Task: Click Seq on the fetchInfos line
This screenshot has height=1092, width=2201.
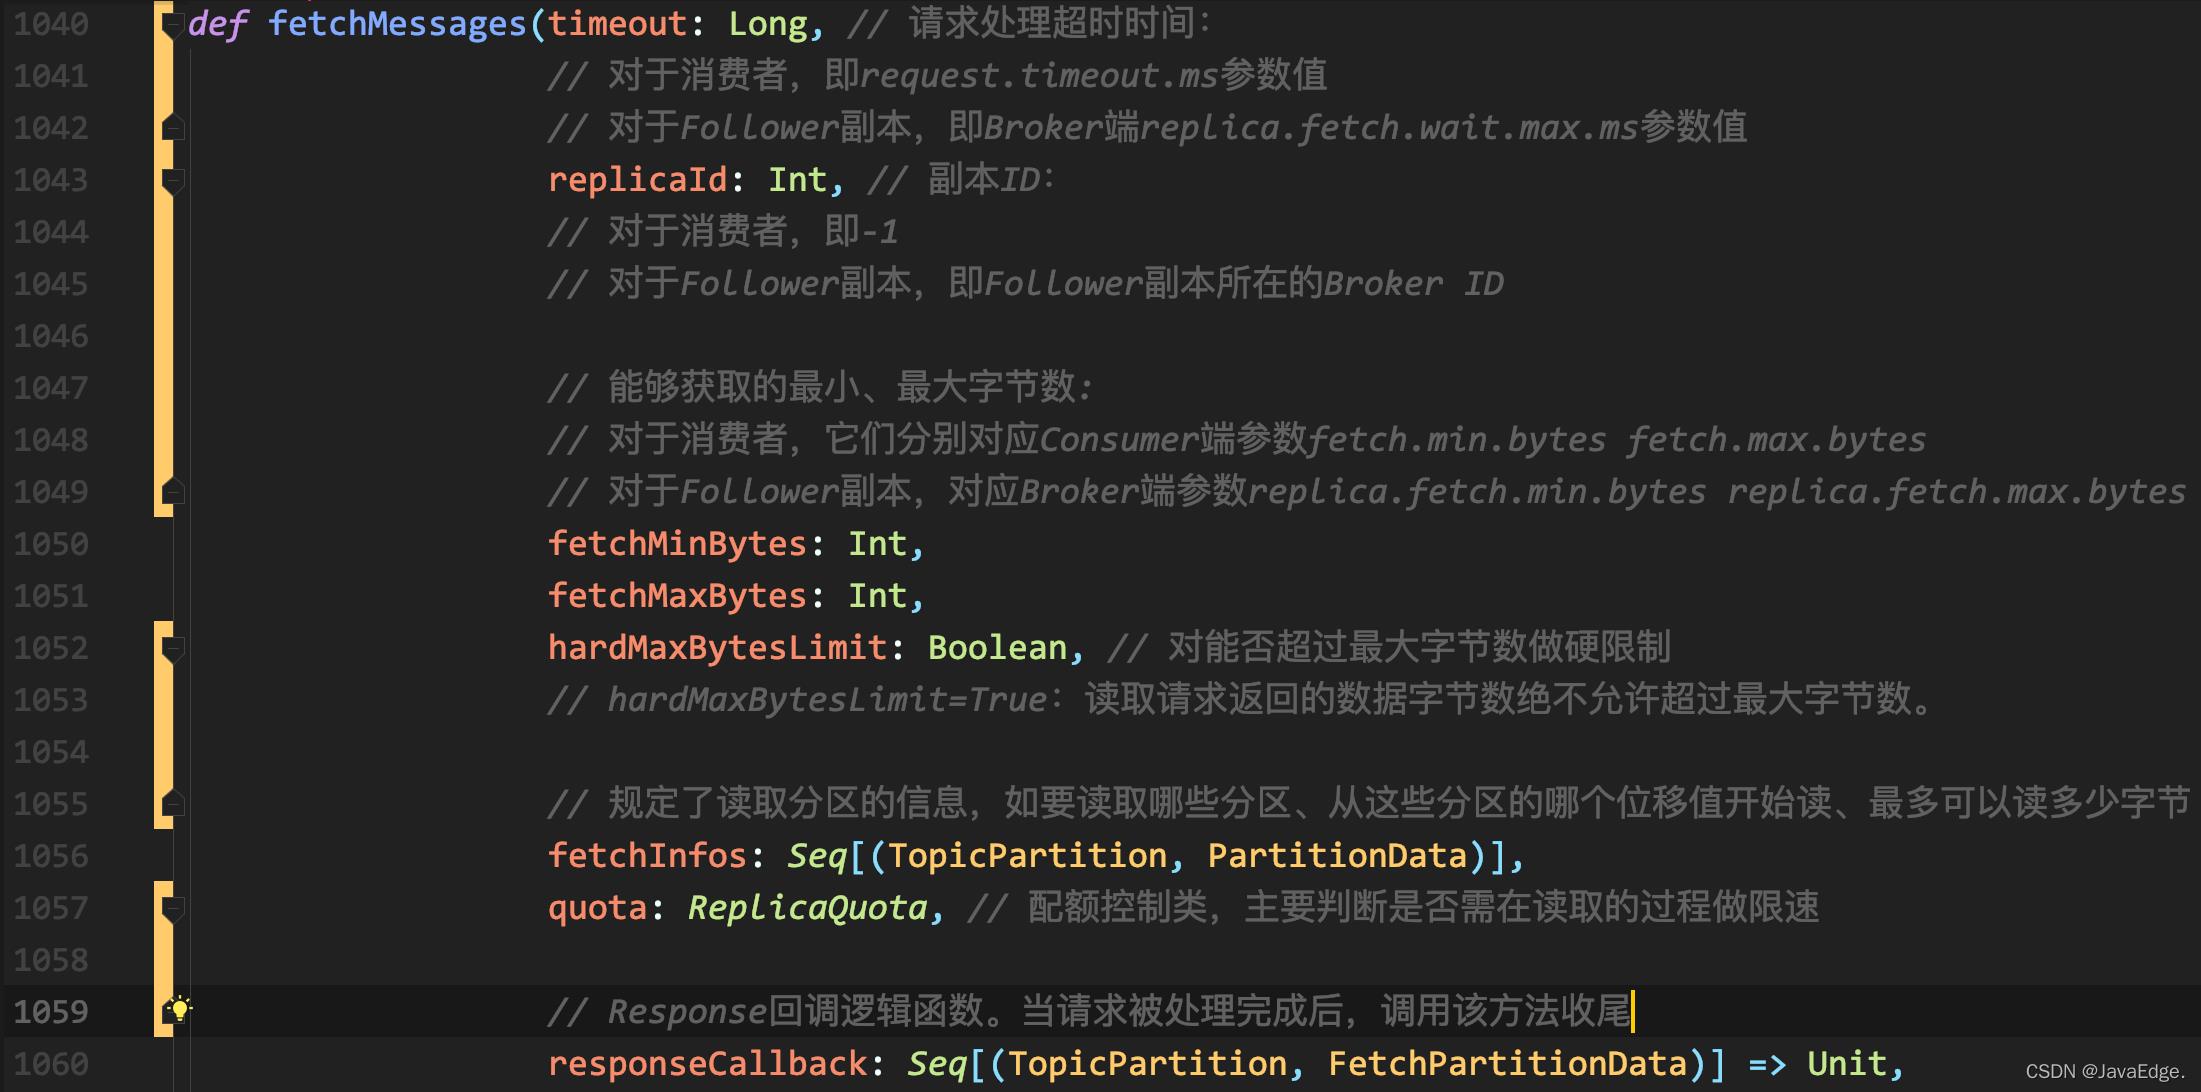Action: [x=817, y=856]
